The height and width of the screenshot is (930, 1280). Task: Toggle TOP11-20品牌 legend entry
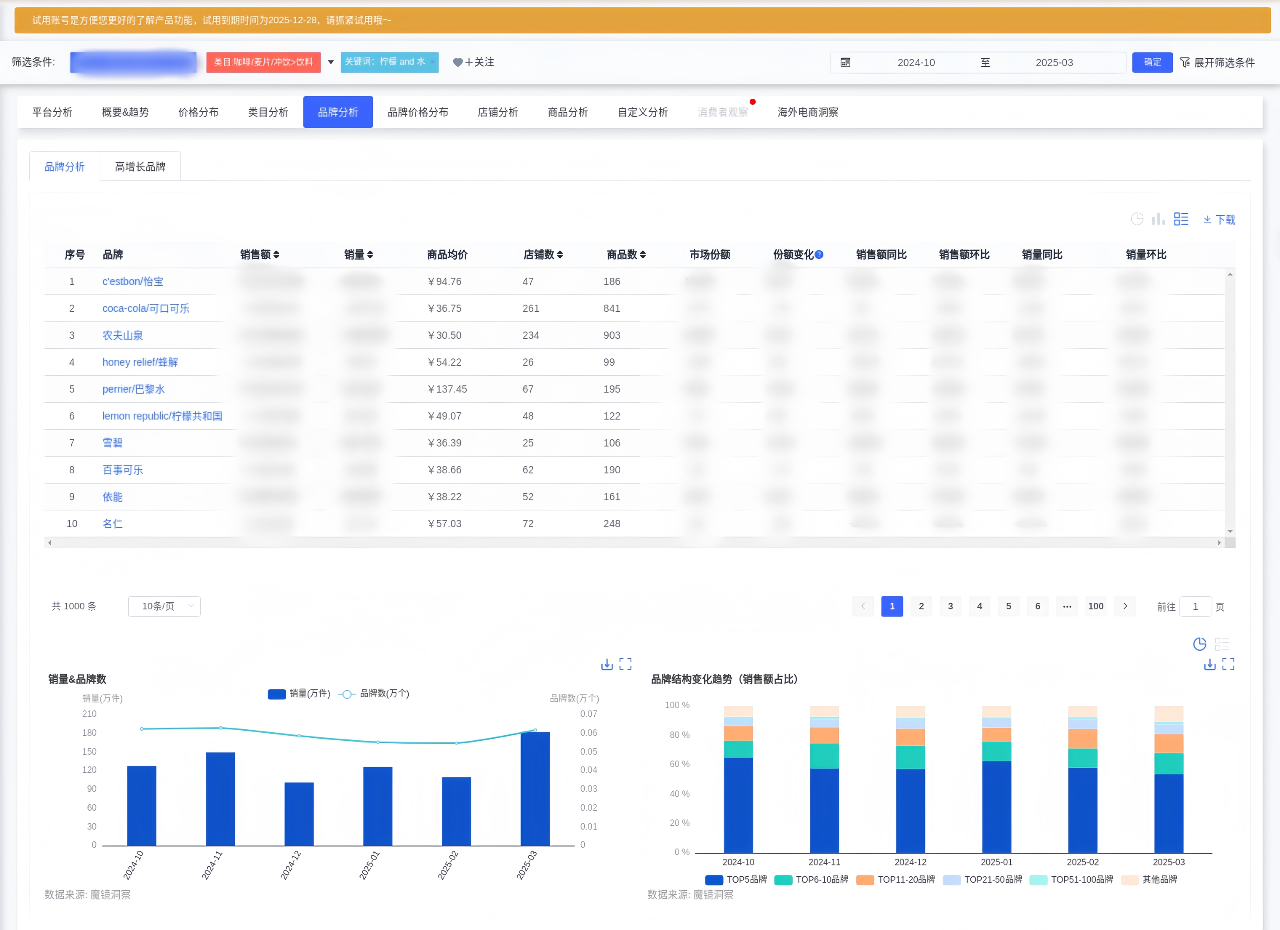click(x=896, y=880)
